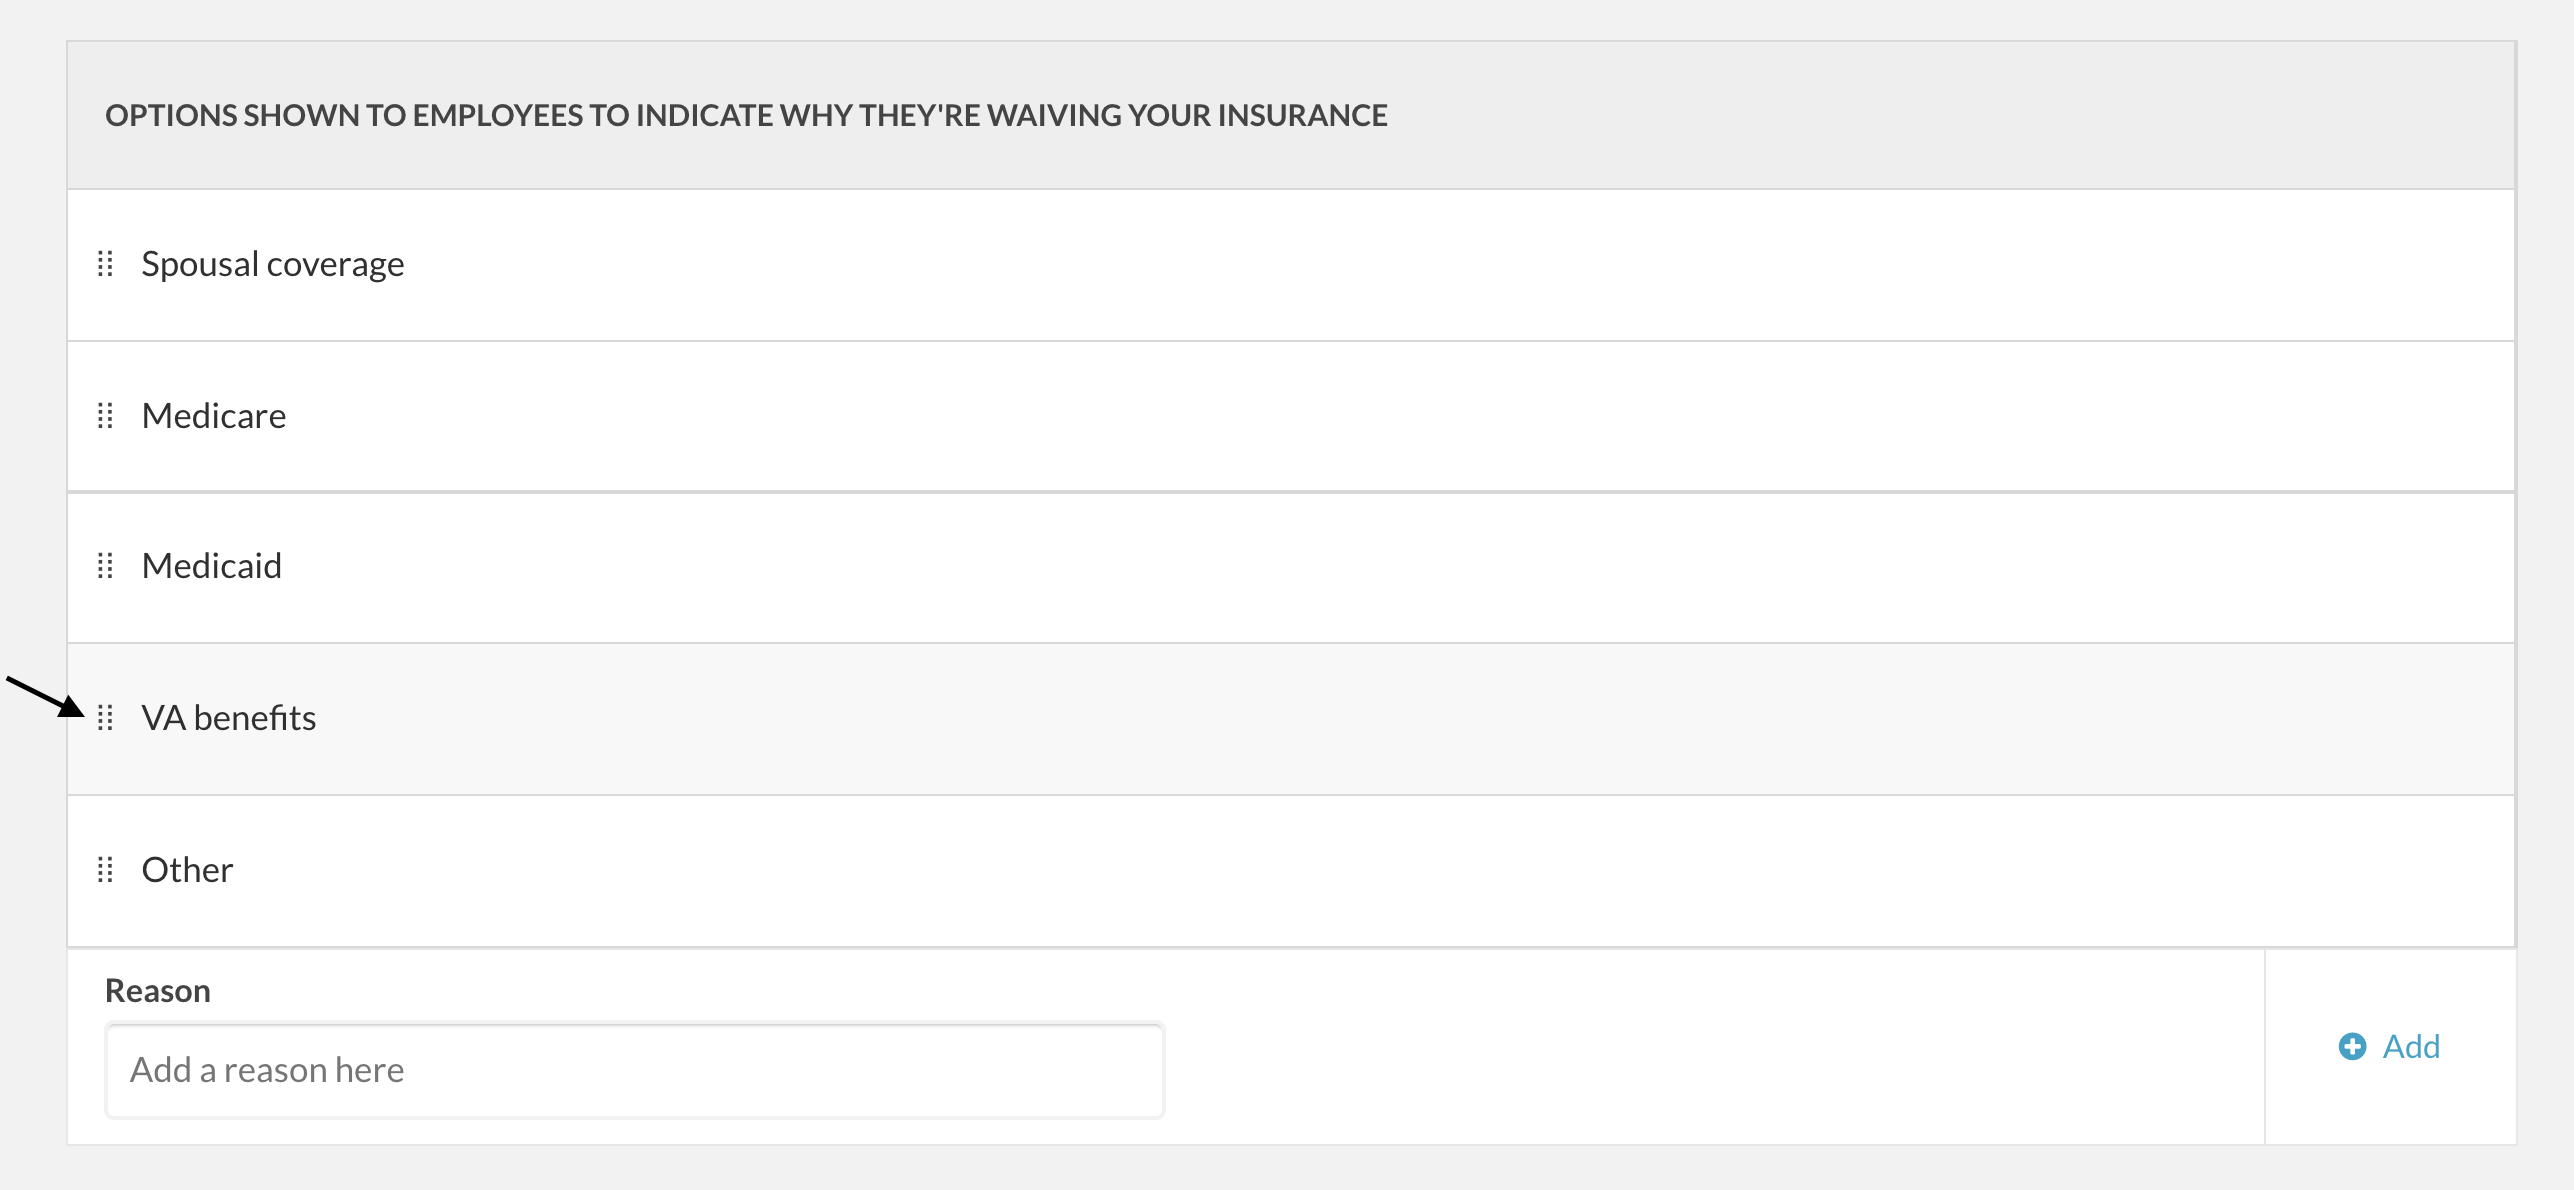Click the black annotation arrow
The width and height of the screenshot is (2574, 1190).
coord(45,697)
